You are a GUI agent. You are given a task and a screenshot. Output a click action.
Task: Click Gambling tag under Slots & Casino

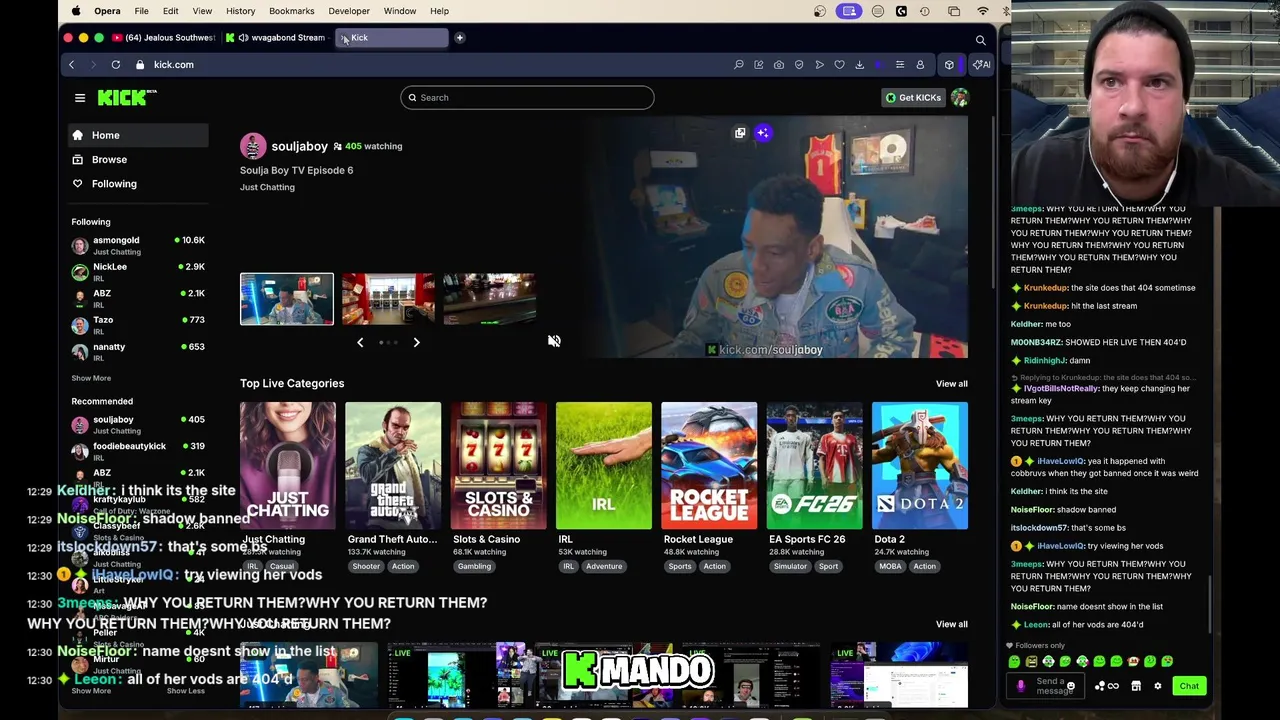click(474, 566)
